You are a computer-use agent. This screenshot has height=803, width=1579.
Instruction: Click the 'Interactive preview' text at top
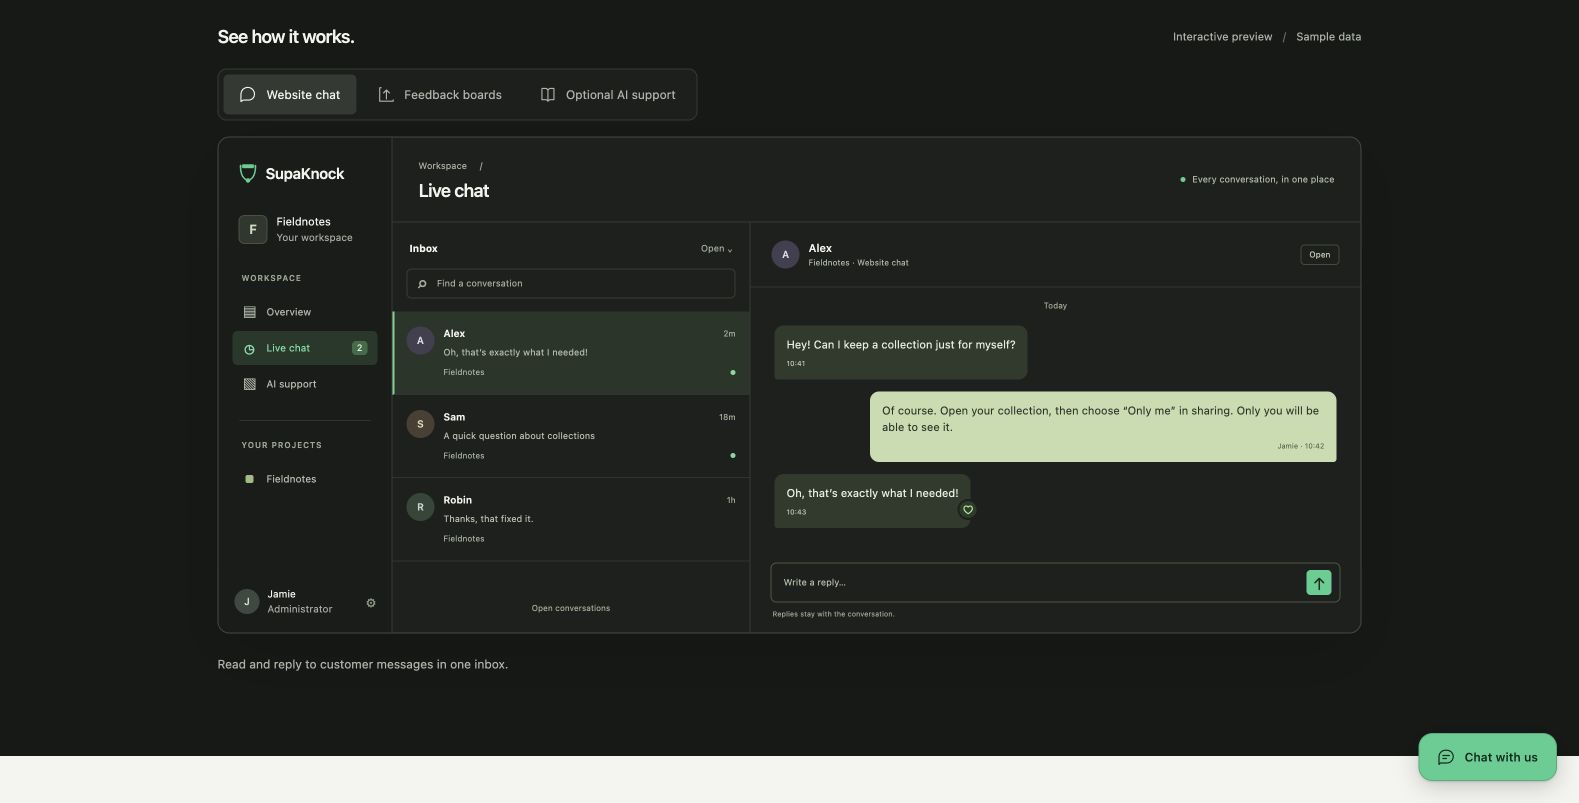pos(1222,37)
